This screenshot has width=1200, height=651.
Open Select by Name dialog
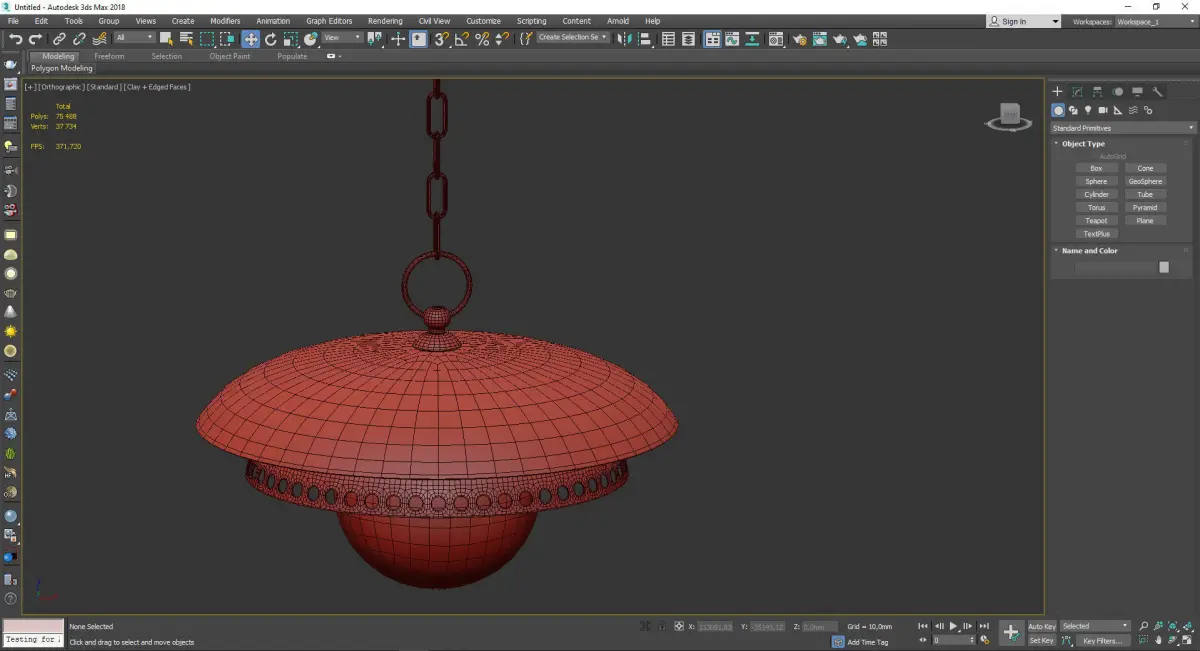(x=186, y=39)
